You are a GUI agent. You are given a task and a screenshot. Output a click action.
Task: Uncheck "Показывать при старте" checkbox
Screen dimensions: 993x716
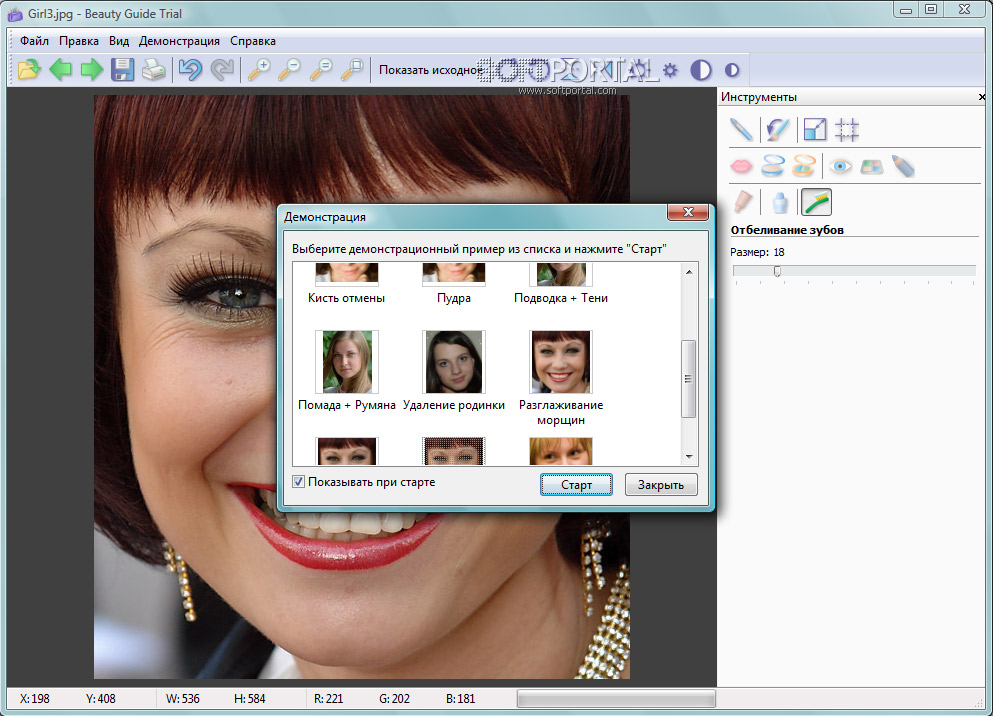click(298, 482)
